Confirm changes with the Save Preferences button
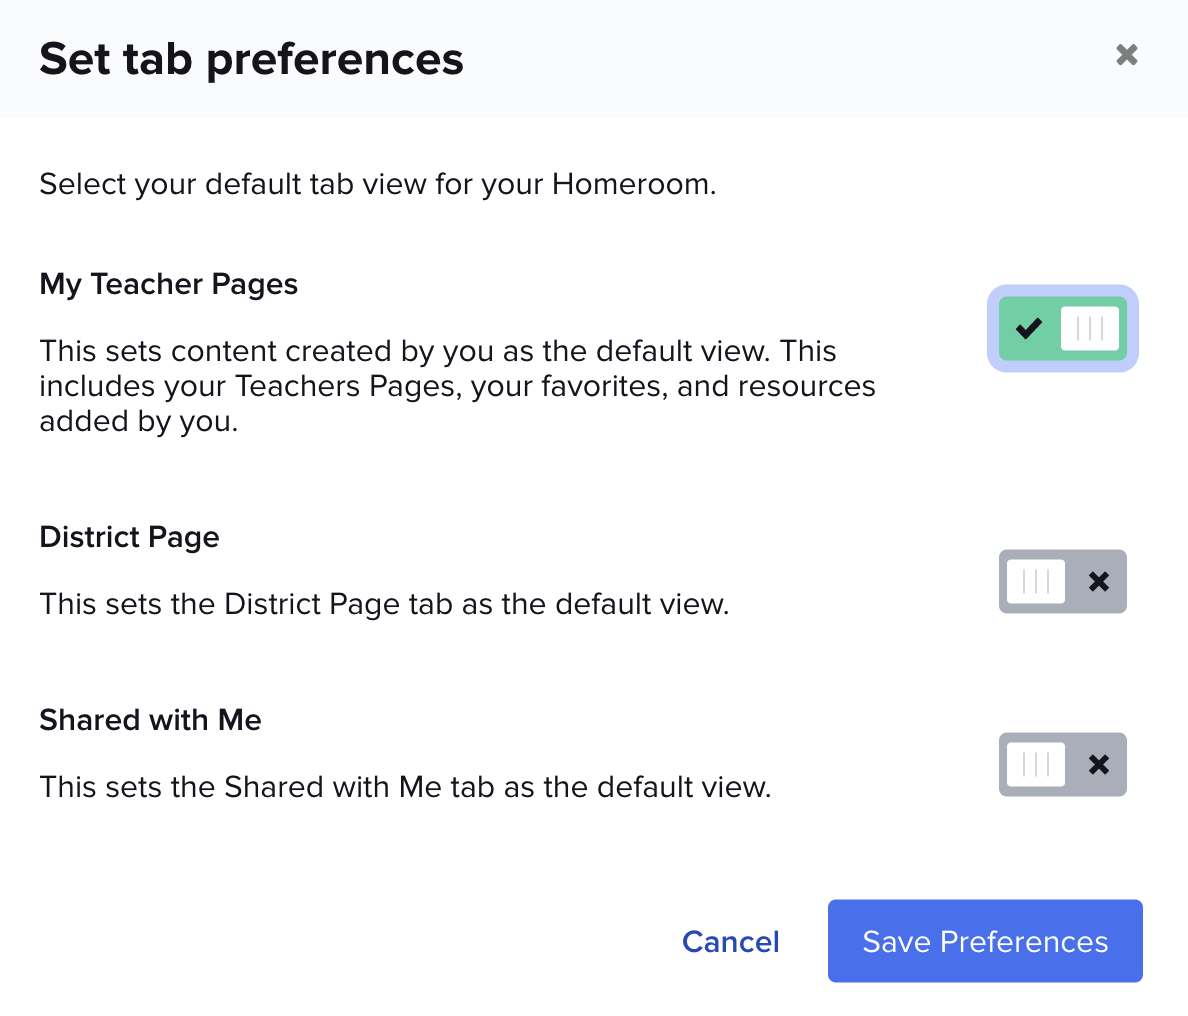This screenshot has height=1016, width=1188. pos(984,941)
